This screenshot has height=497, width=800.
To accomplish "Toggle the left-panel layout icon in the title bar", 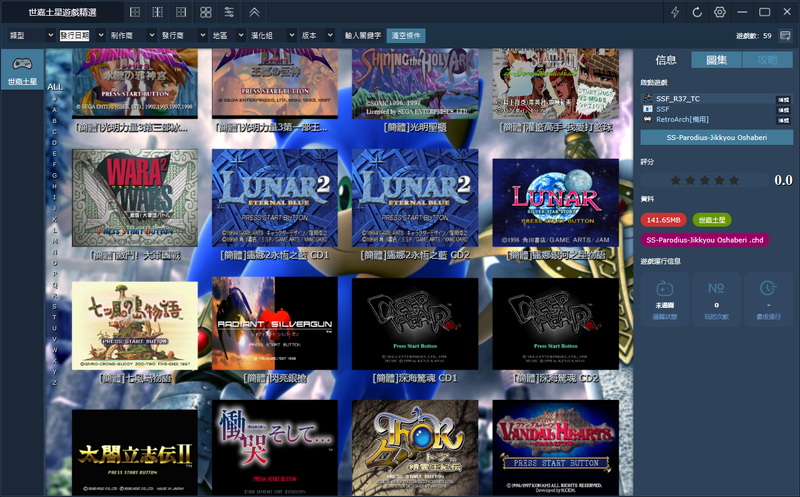I will tap(135, 12).
